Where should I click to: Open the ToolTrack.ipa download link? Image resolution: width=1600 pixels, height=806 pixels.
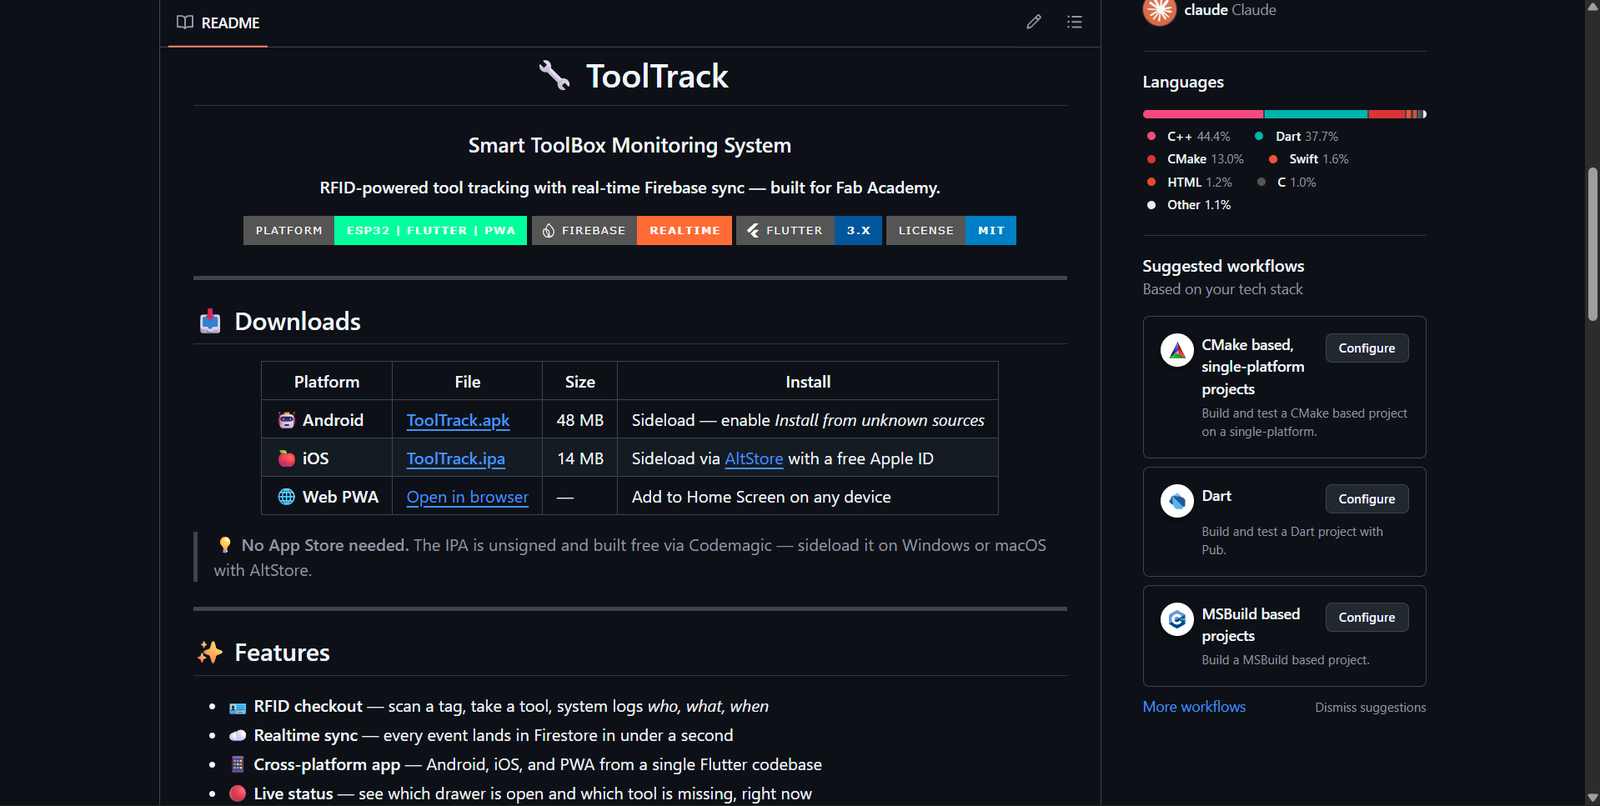click(456, 458)
